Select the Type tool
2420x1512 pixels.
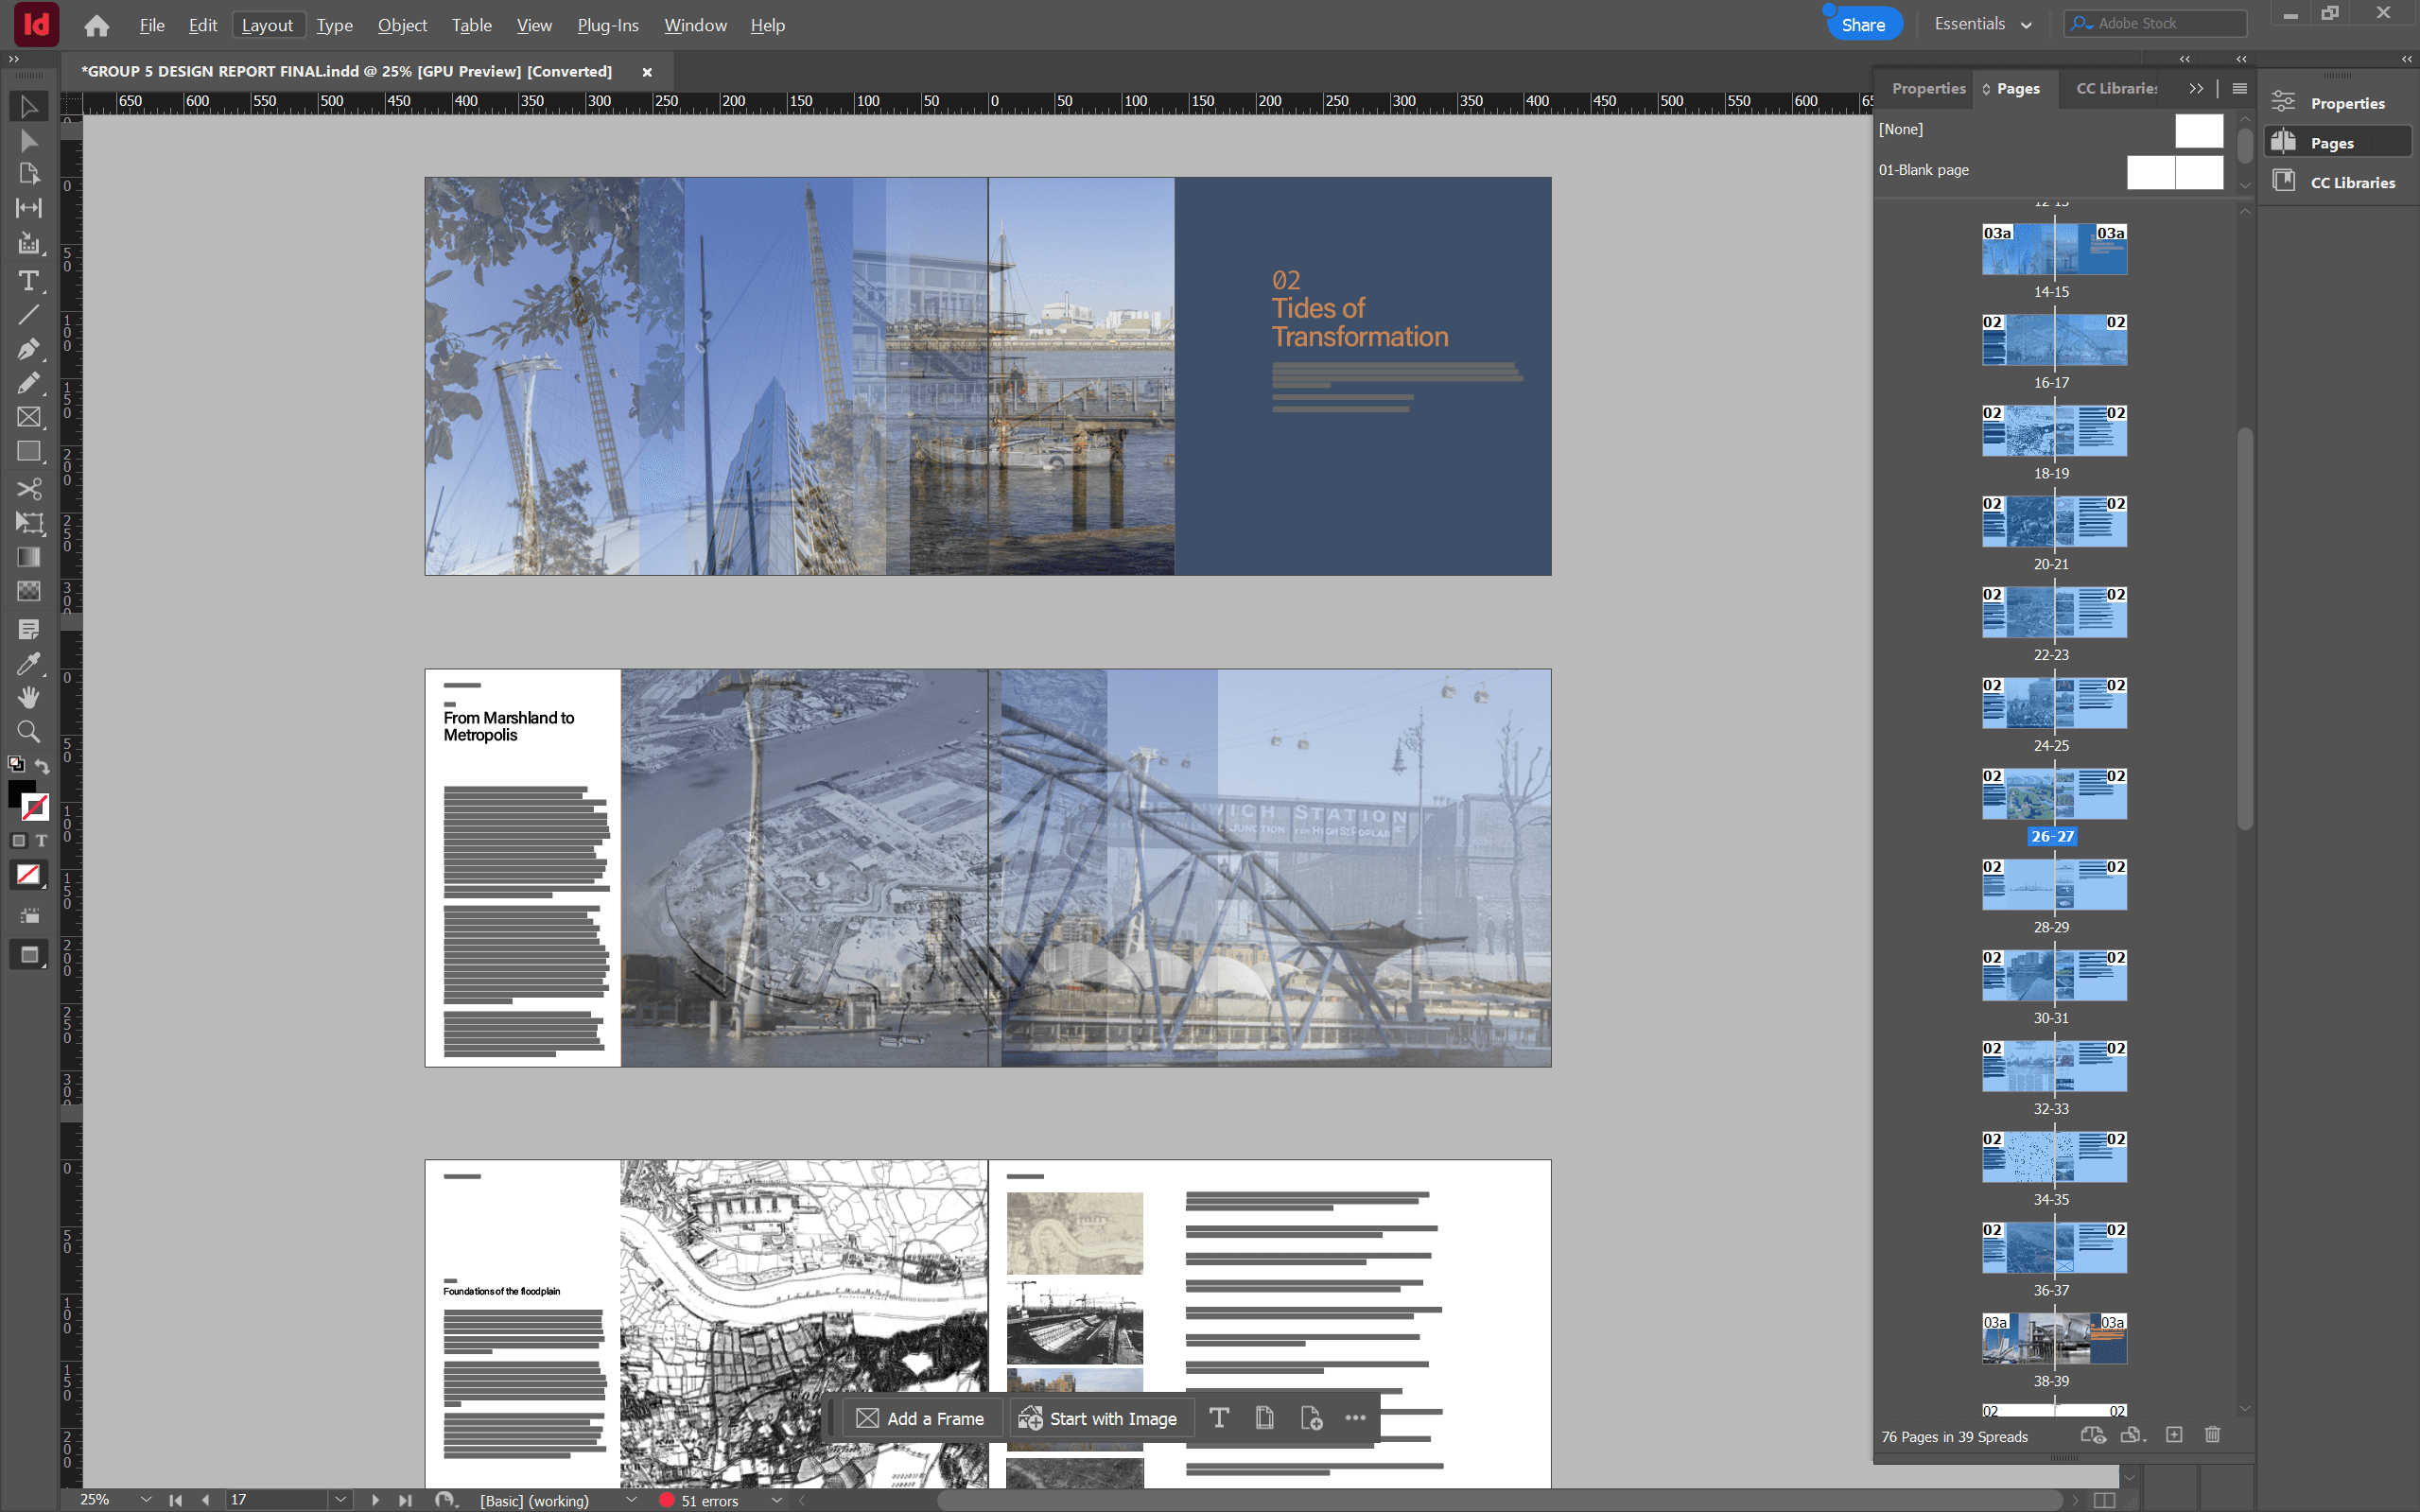click(x=28, y=281)
